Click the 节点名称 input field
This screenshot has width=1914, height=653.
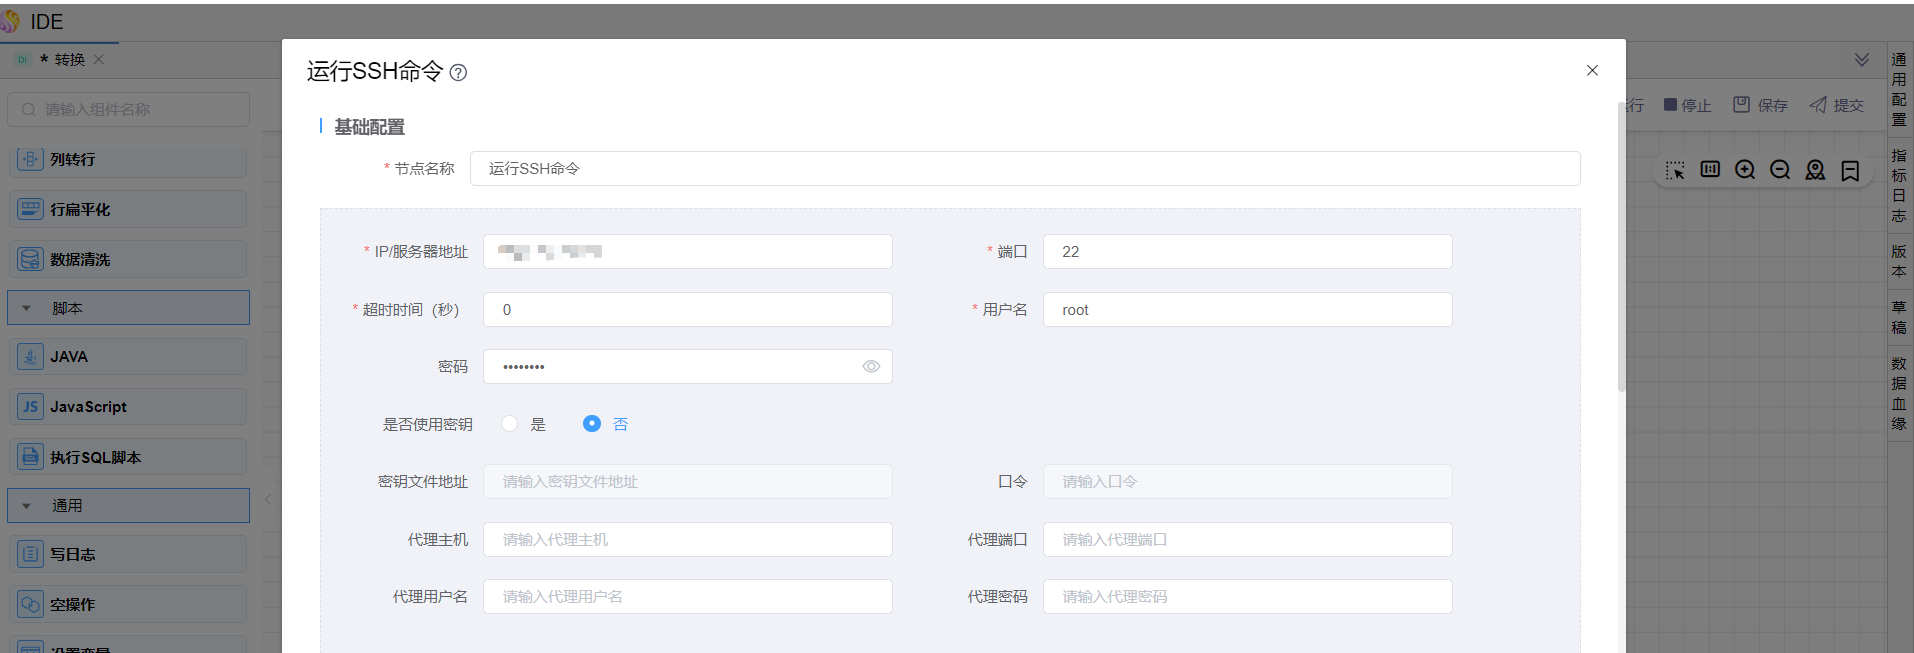[x=1025, y=169]
